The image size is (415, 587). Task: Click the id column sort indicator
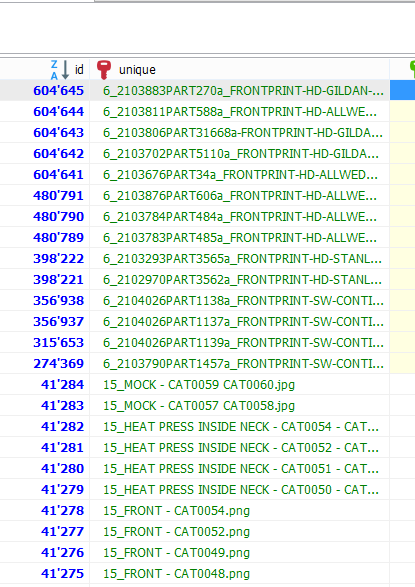59,70
